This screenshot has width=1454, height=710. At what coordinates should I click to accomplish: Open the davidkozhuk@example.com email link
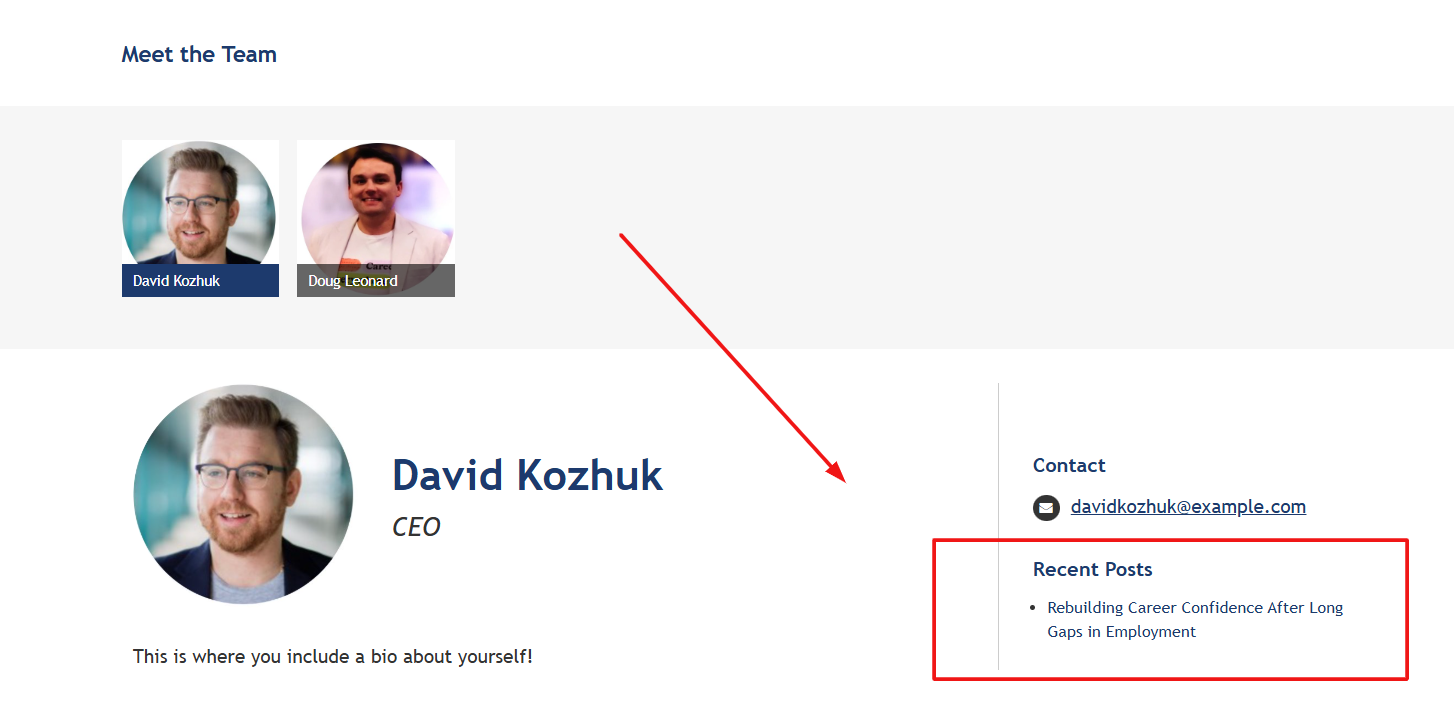1188,507
